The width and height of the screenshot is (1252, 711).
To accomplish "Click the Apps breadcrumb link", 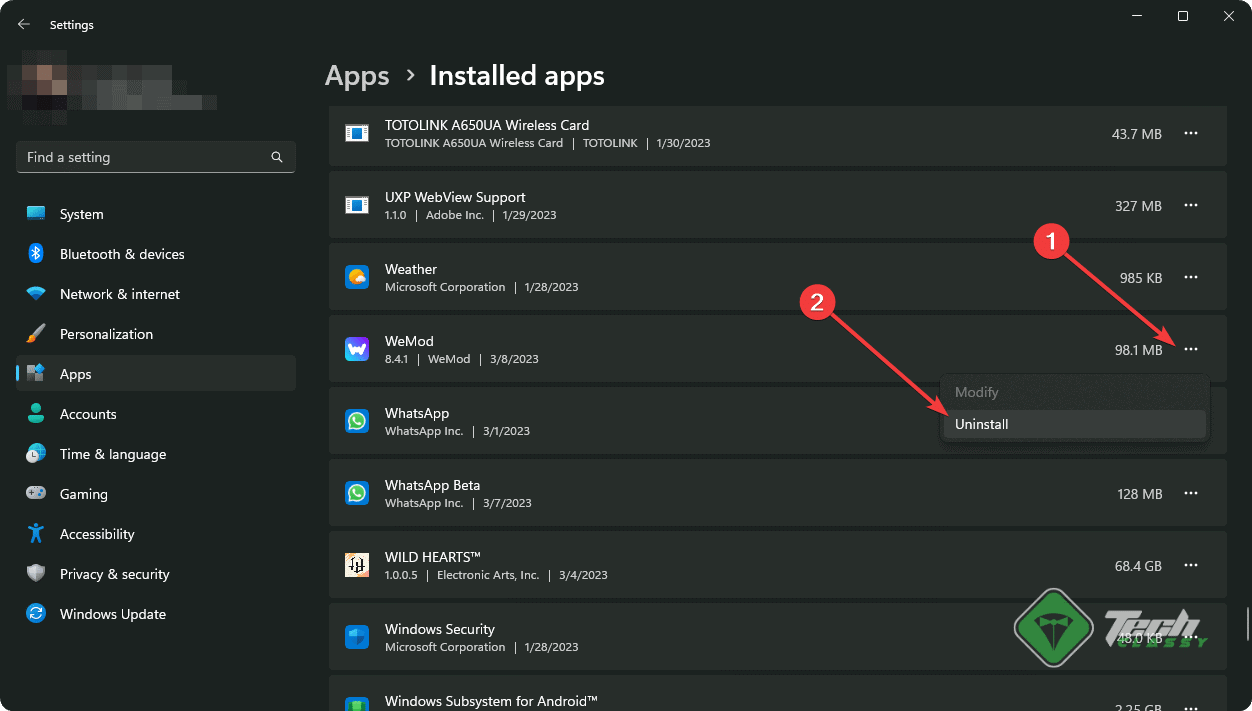I will click(357, 75).
